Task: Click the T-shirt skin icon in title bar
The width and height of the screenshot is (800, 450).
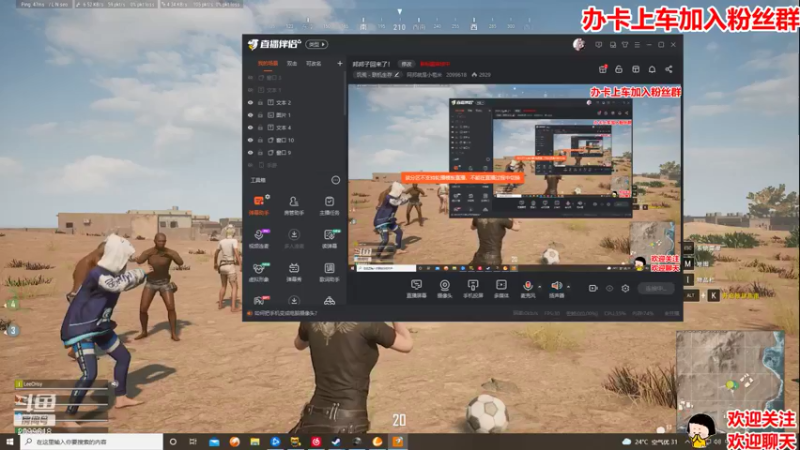Action: (x=625, y=45)
